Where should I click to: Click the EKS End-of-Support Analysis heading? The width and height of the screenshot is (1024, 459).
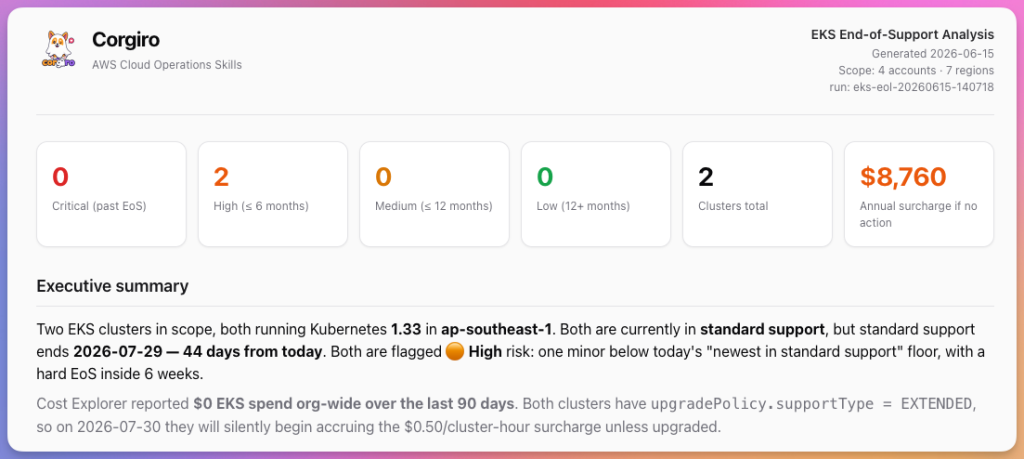click(903, 35)
